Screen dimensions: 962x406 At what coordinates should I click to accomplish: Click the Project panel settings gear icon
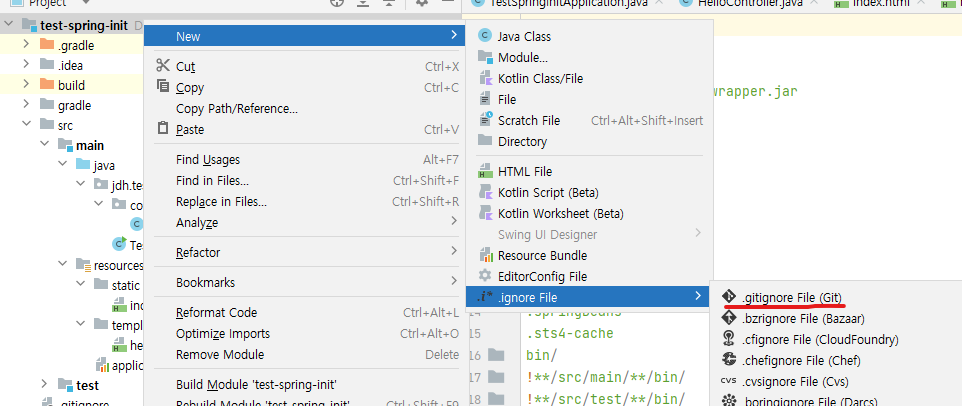click(421, 2)
